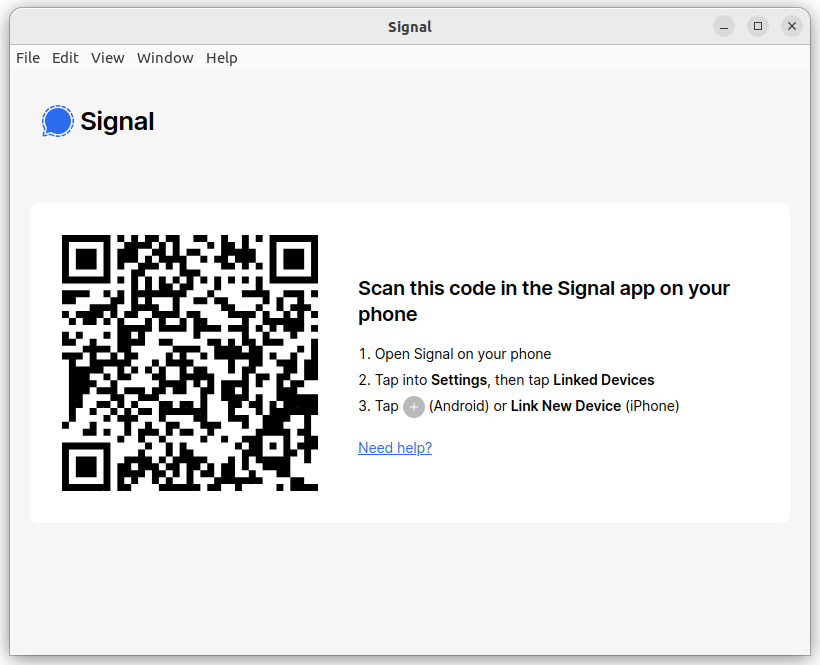Click the center of the QR code
This screenshot has height=665, width=820.
coord(190,363)
